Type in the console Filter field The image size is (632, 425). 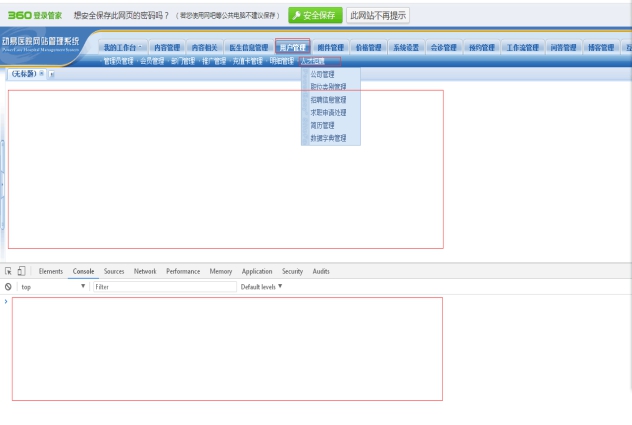point(160,287)
